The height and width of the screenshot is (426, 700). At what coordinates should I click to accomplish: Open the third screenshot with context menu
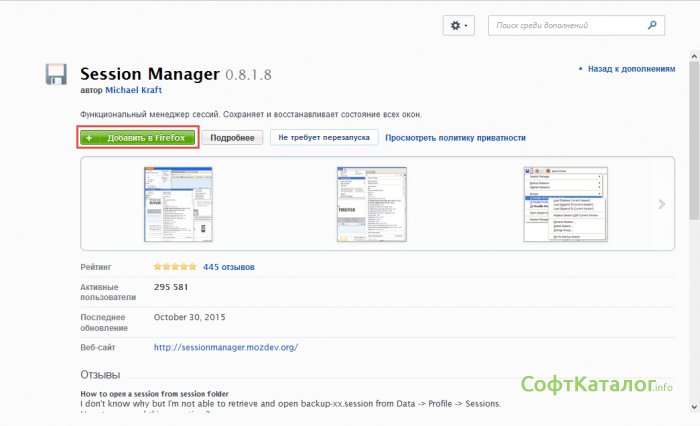click(x=566, y=204)
